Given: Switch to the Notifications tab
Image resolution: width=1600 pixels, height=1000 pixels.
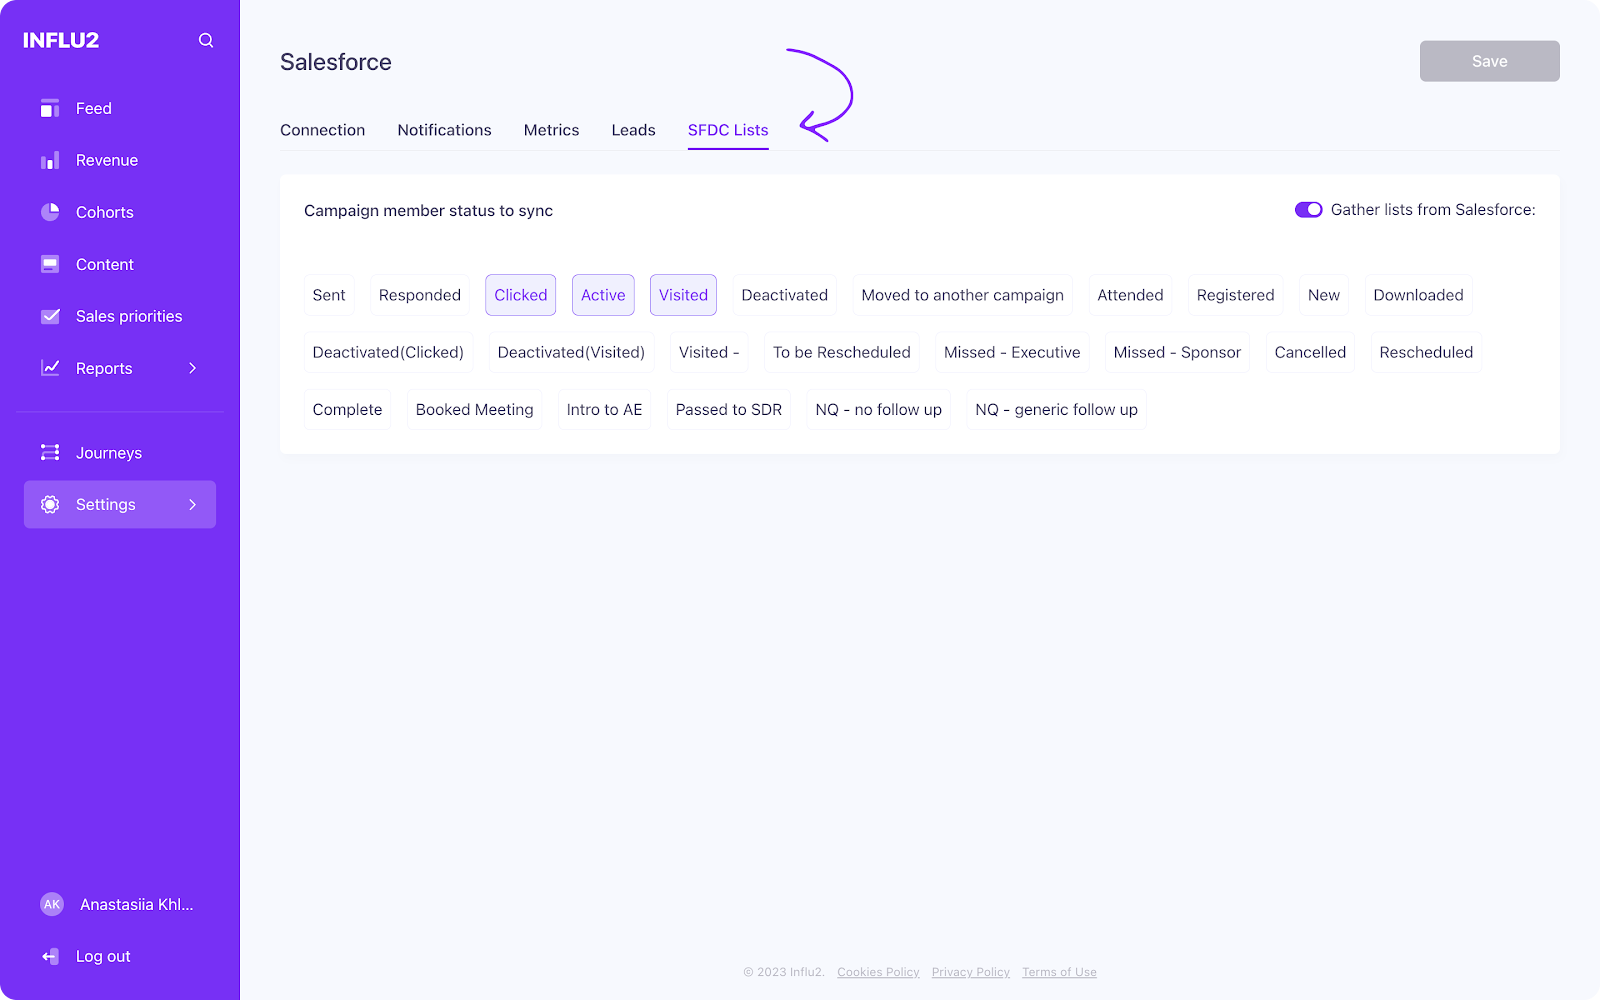Looking at the screenshot, I should tap(444, 130).
